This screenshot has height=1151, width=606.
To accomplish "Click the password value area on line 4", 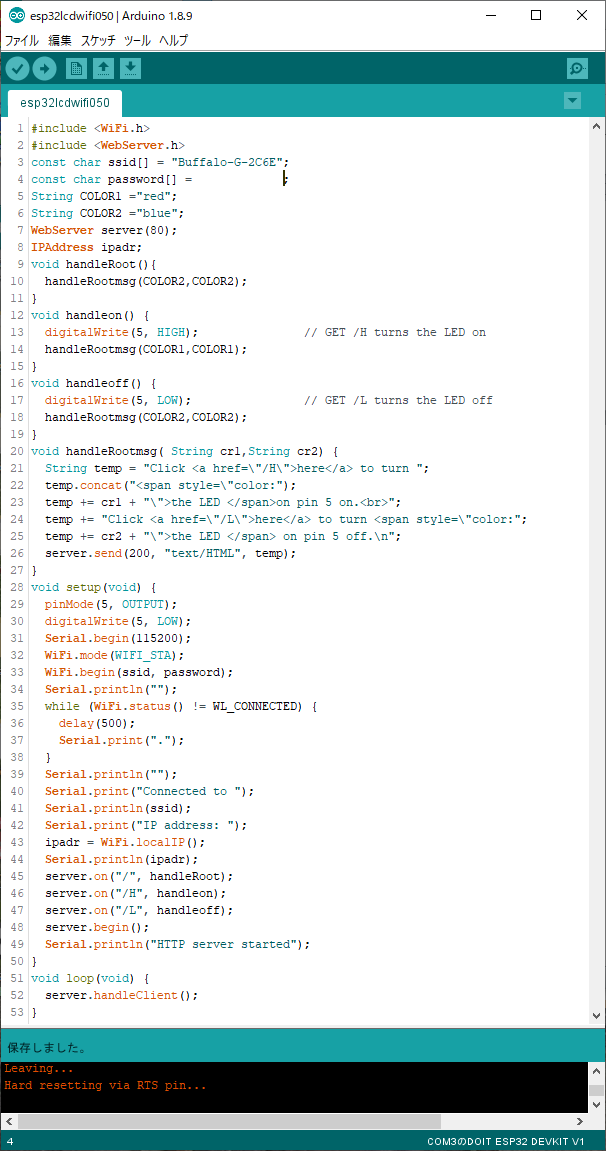I will tap(238, 179).
